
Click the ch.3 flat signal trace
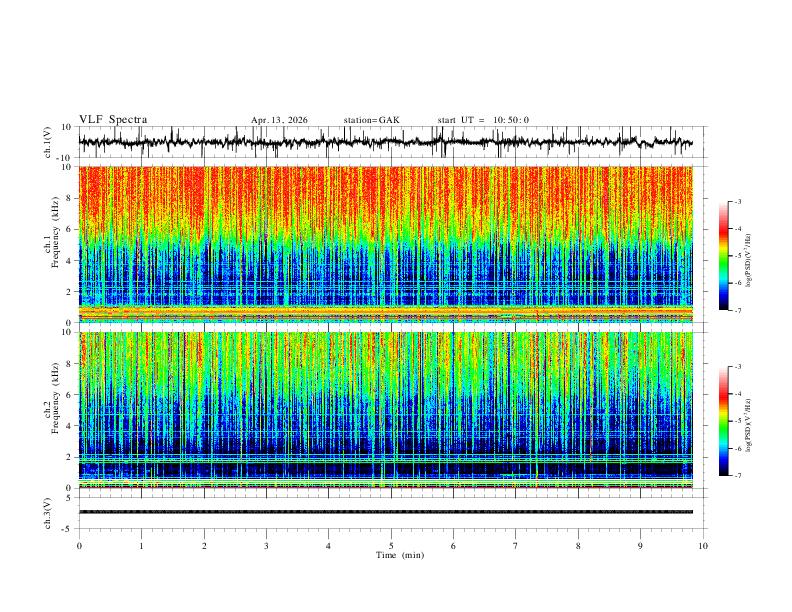coord(385,512)
